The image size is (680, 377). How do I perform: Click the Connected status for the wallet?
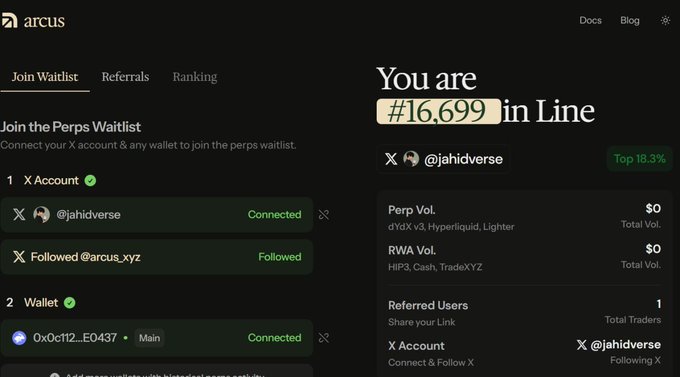(x=274, y=338)
